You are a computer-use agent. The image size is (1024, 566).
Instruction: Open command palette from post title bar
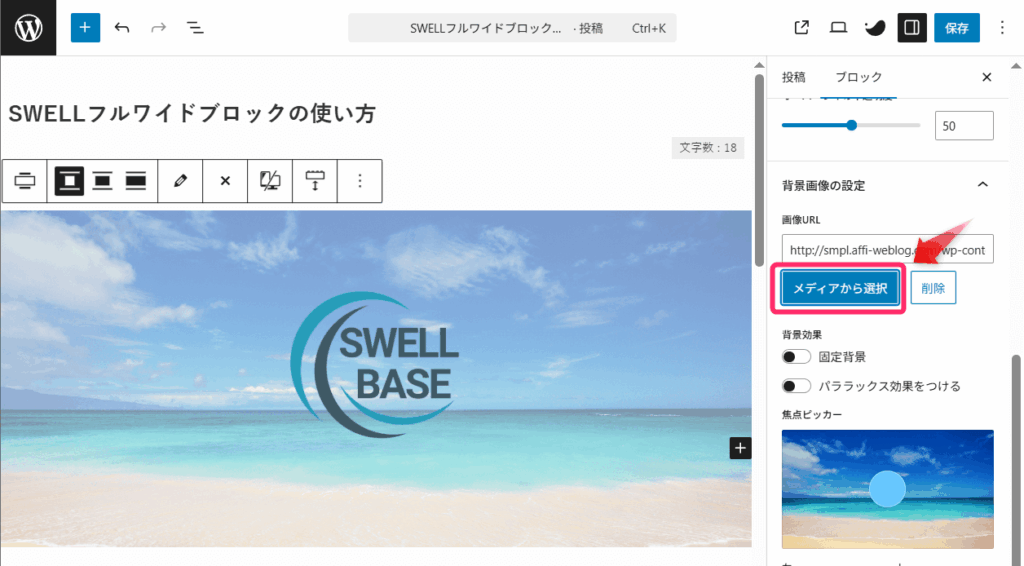[512, 28]
